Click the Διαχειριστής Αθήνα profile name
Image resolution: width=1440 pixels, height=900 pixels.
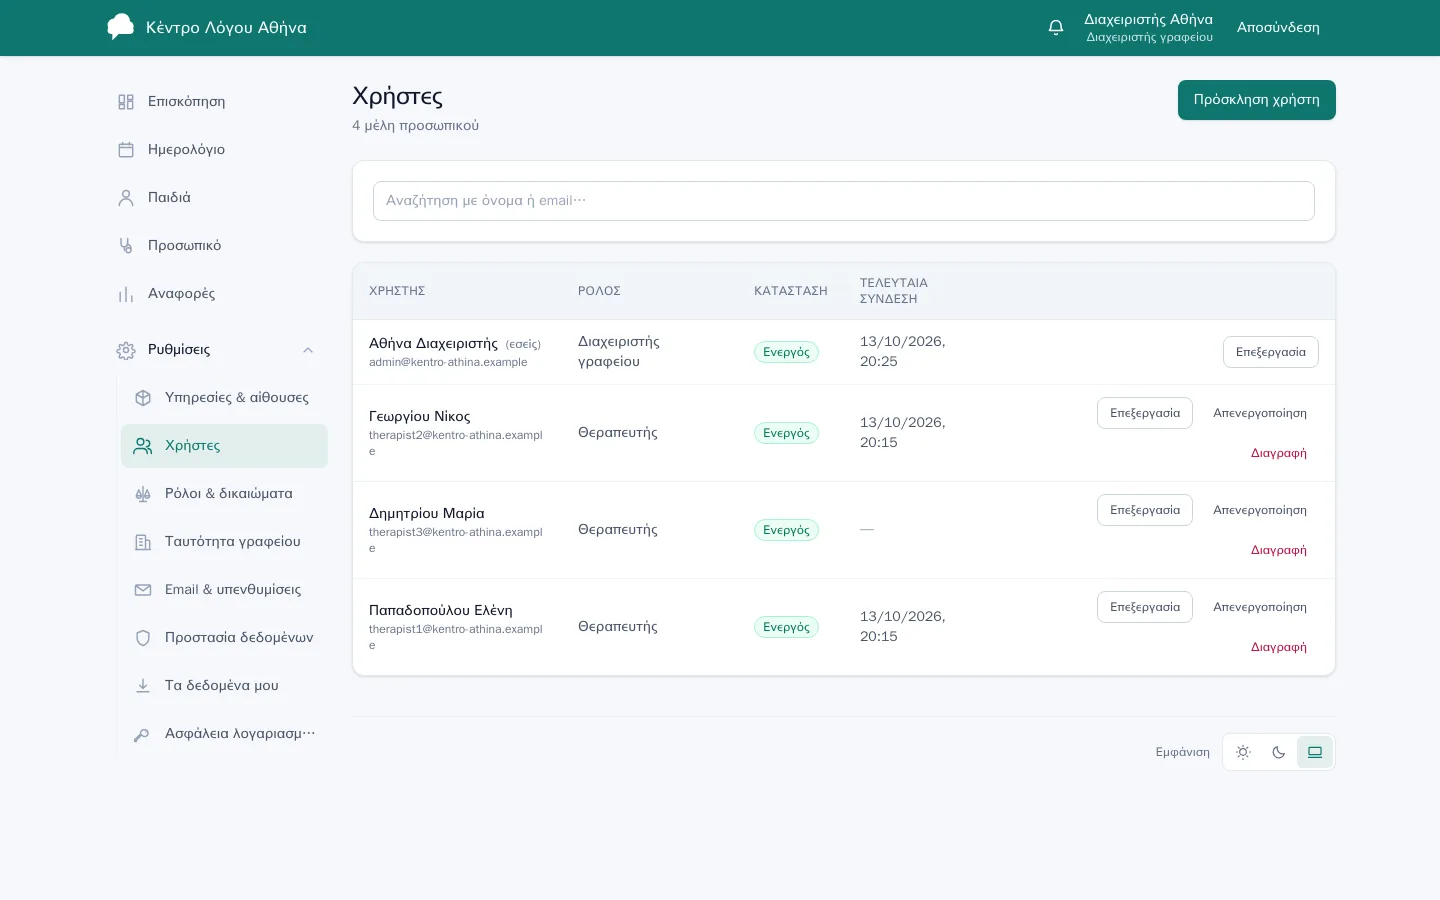[1148, 19]
